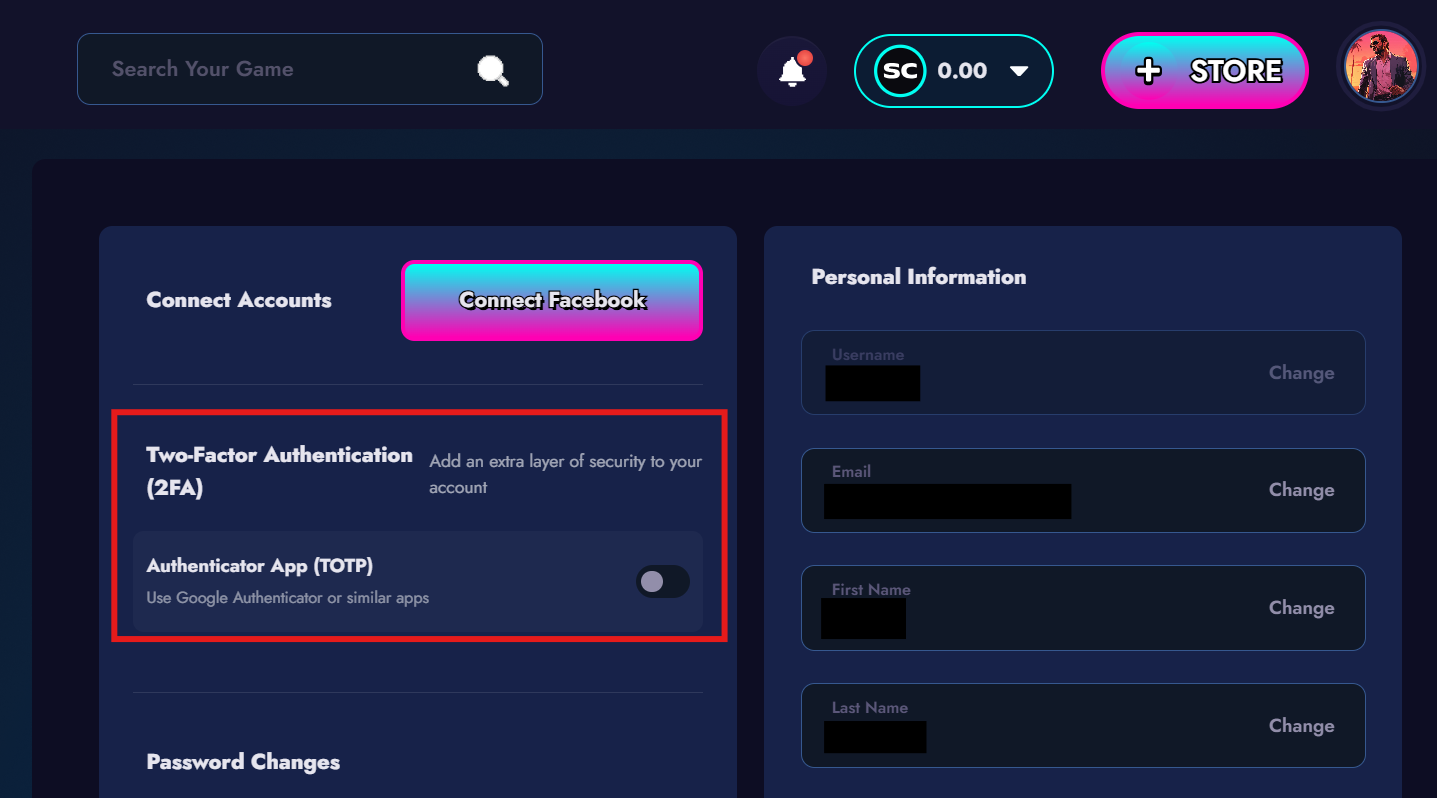
Task: Click the magnifying glass search icon
Action: (493, 70)
